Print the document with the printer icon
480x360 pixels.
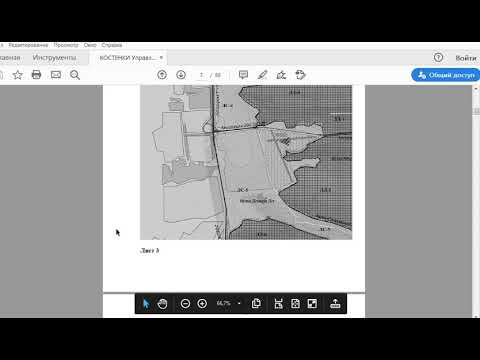coord(36,75)
